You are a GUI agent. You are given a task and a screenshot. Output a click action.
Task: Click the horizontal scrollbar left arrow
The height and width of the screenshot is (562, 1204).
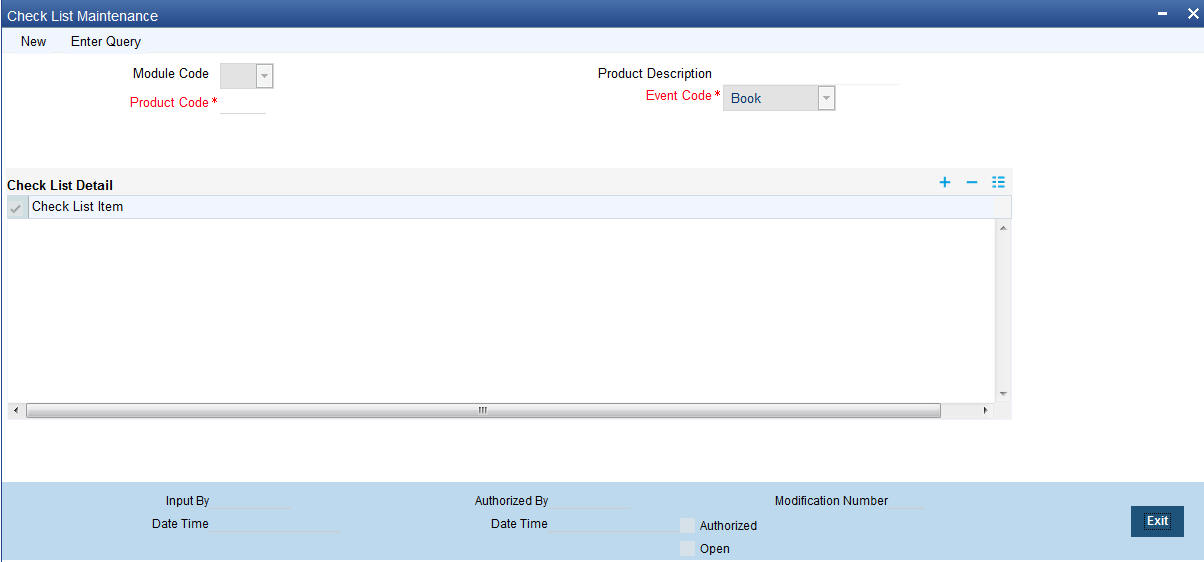click(x=14, y=410)
